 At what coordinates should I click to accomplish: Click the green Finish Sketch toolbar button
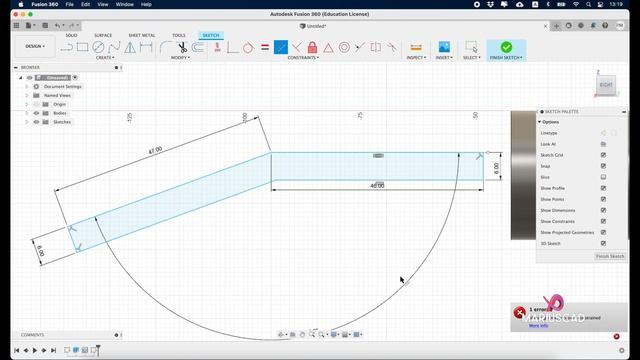pos(506,50)
